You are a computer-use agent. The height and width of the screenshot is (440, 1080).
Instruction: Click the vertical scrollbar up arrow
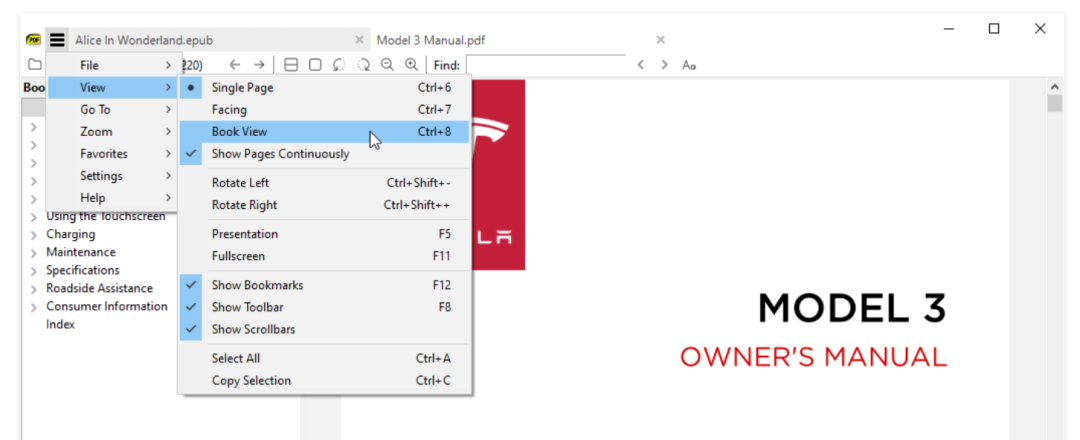1055,87
